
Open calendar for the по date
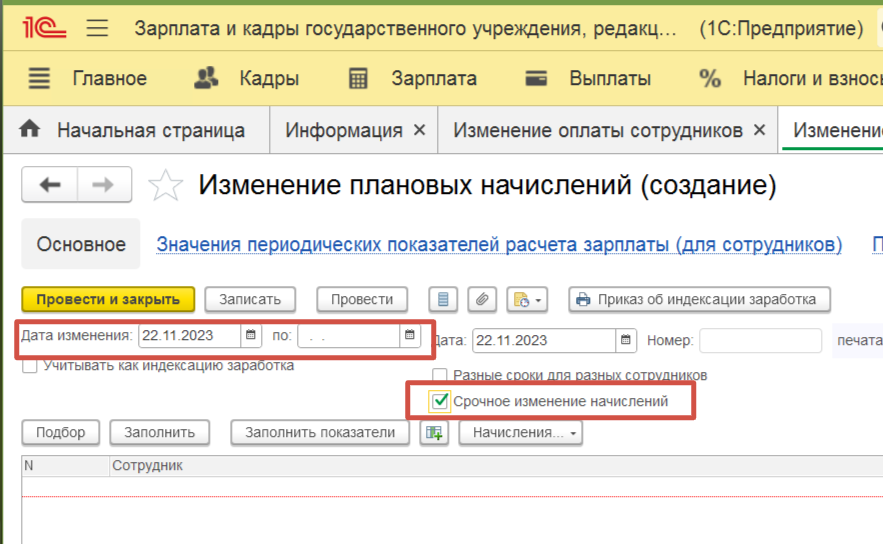(410, 335)
